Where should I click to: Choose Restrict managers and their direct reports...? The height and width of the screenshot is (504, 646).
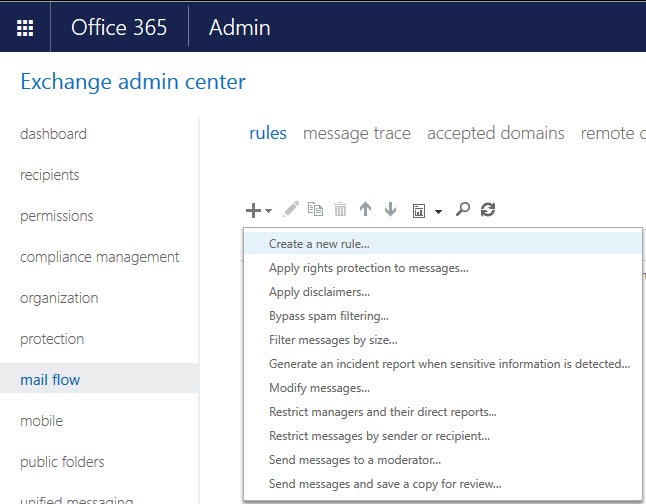pos(443,412)
